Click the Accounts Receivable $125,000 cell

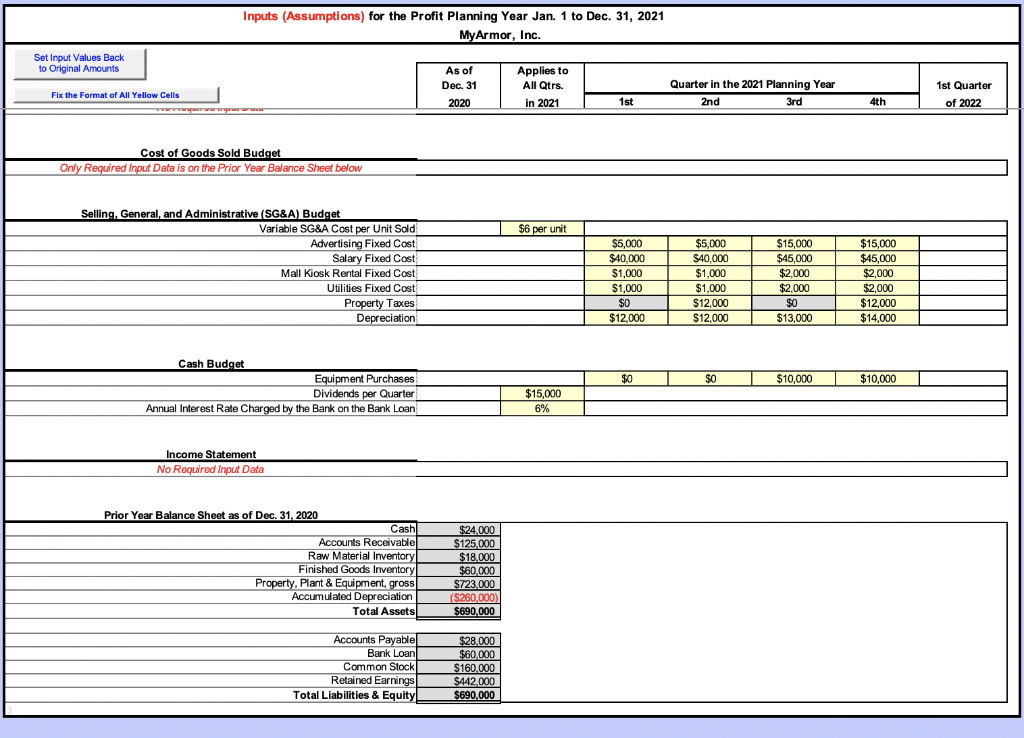click(x=458, y=542)
